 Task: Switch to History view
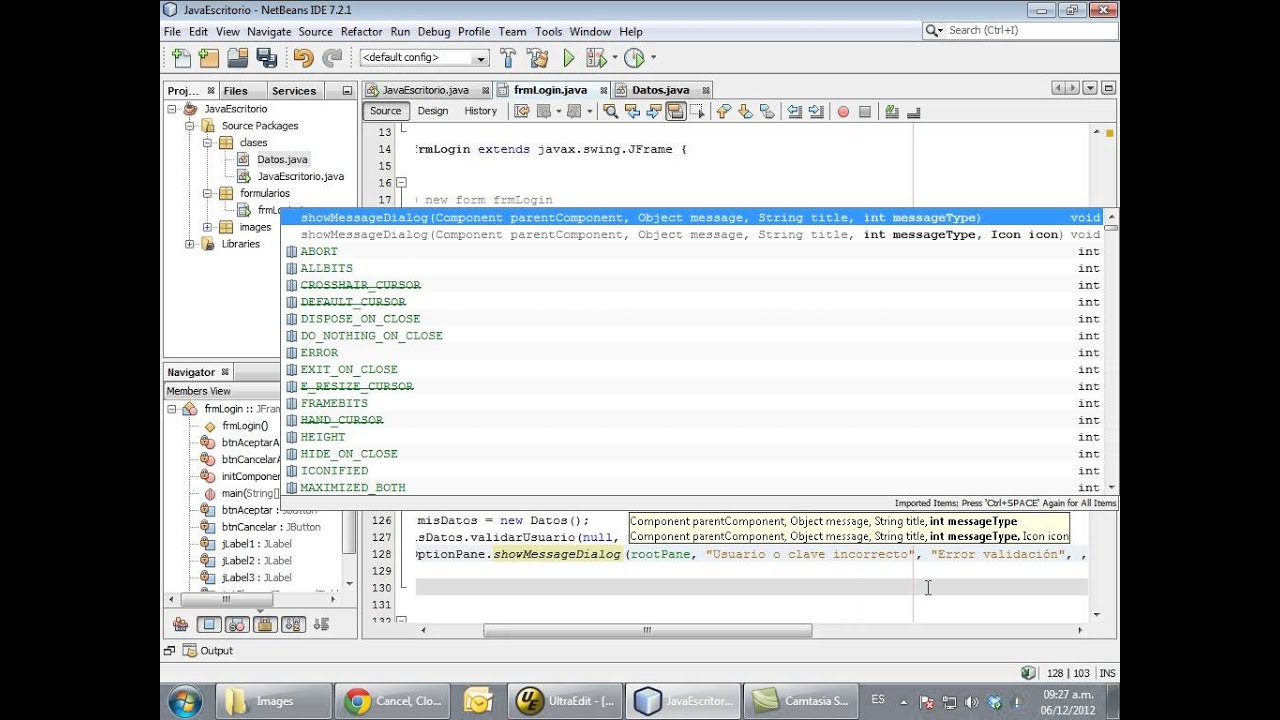click(x=480, y=111)
